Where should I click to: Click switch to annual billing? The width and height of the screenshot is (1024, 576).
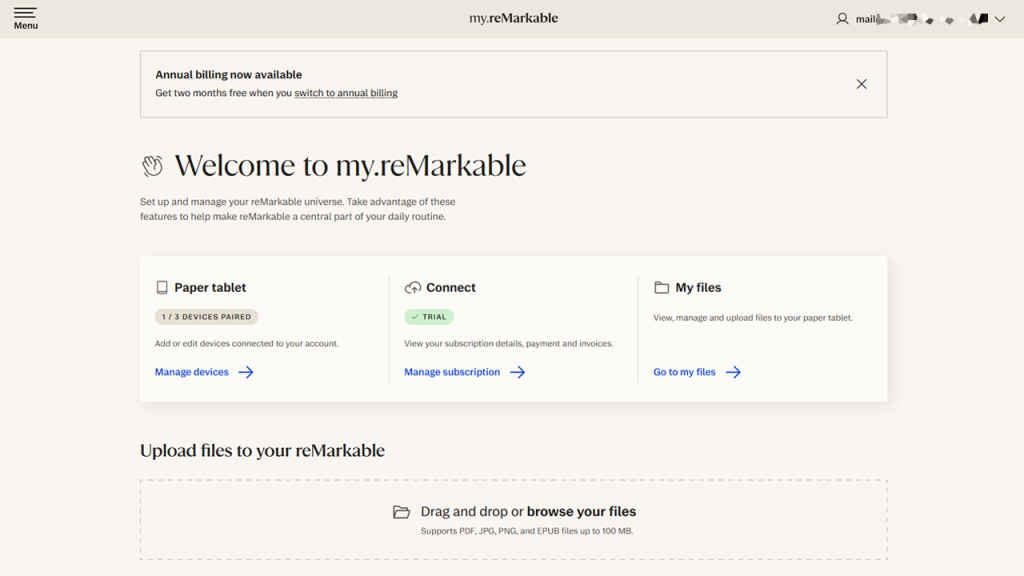[x=346, y=92]
